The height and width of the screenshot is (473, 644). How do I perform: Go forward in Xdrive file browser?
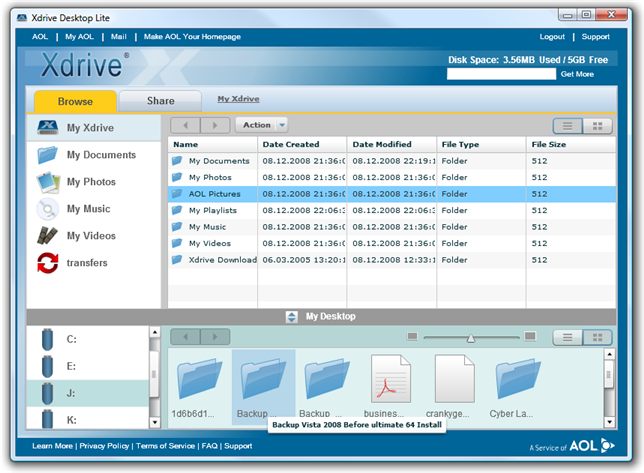pos(215,125)
